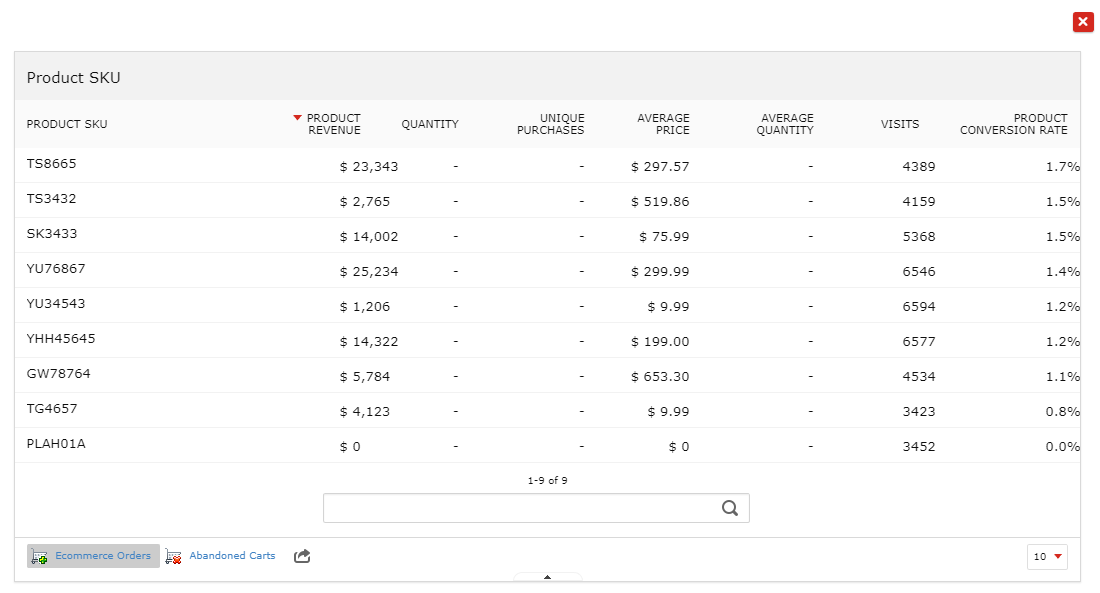Click the search magnifier icon
The image size is (1100, 593).
[730, 508]
